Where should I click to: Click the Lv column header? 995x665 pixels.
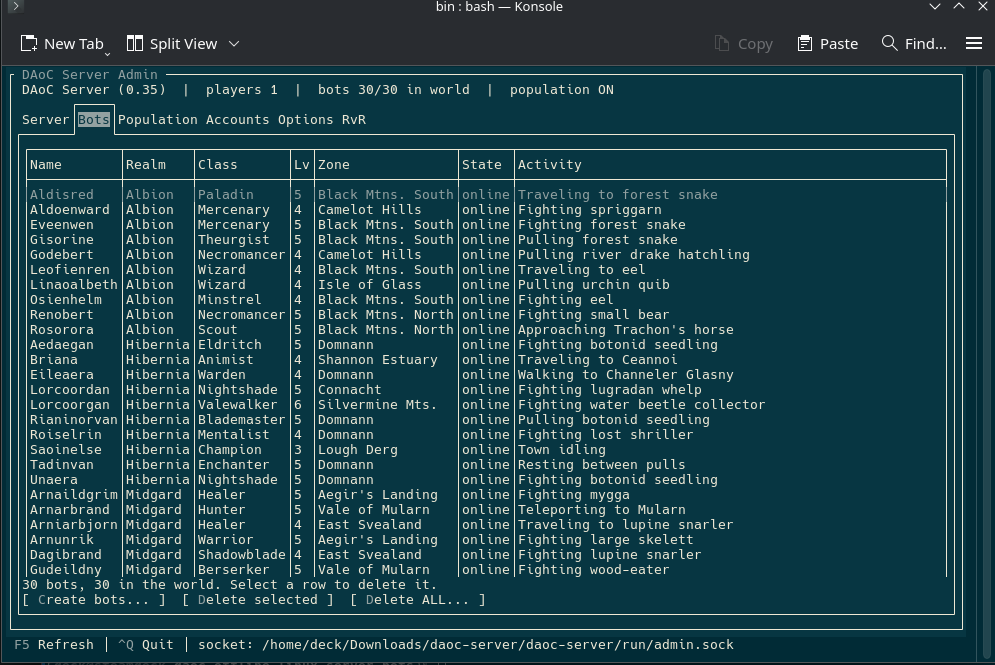click(x=301, y=165)
